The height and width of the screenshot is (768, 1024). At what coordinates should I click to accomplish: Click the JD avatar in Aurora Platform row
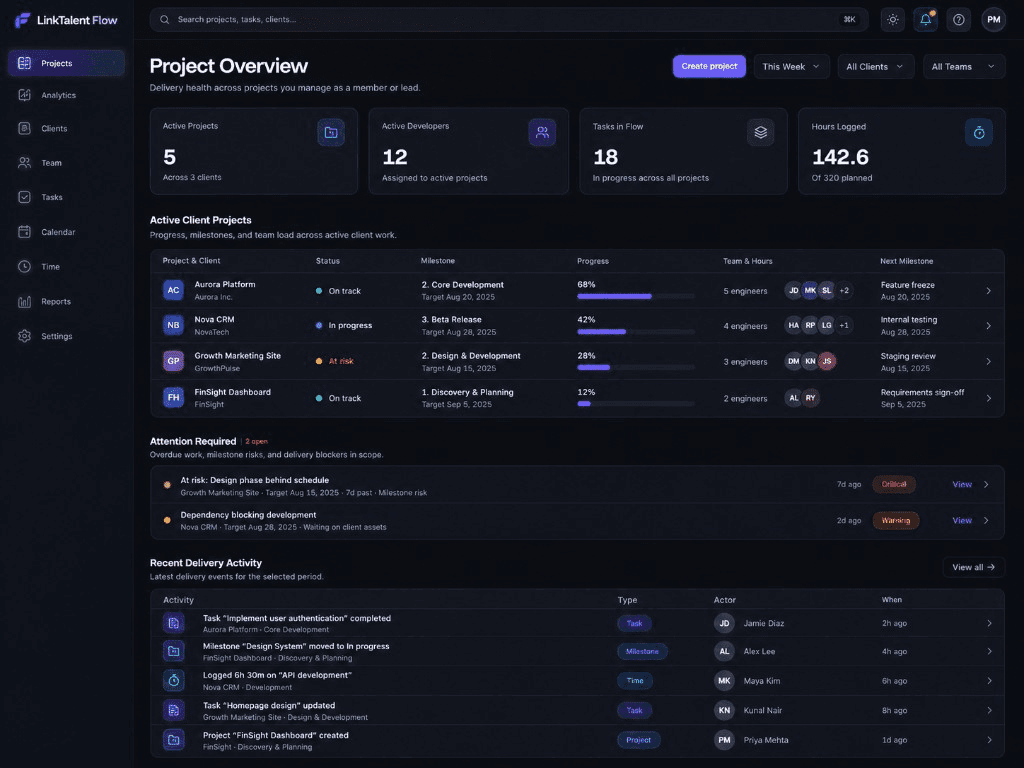pyautogui.click(x=793, y=290)
